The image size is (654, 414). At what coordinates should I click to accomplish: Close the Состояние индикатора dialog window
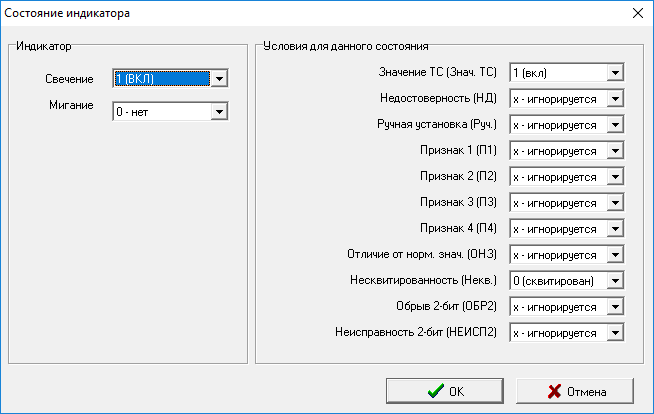coord(637,14)
